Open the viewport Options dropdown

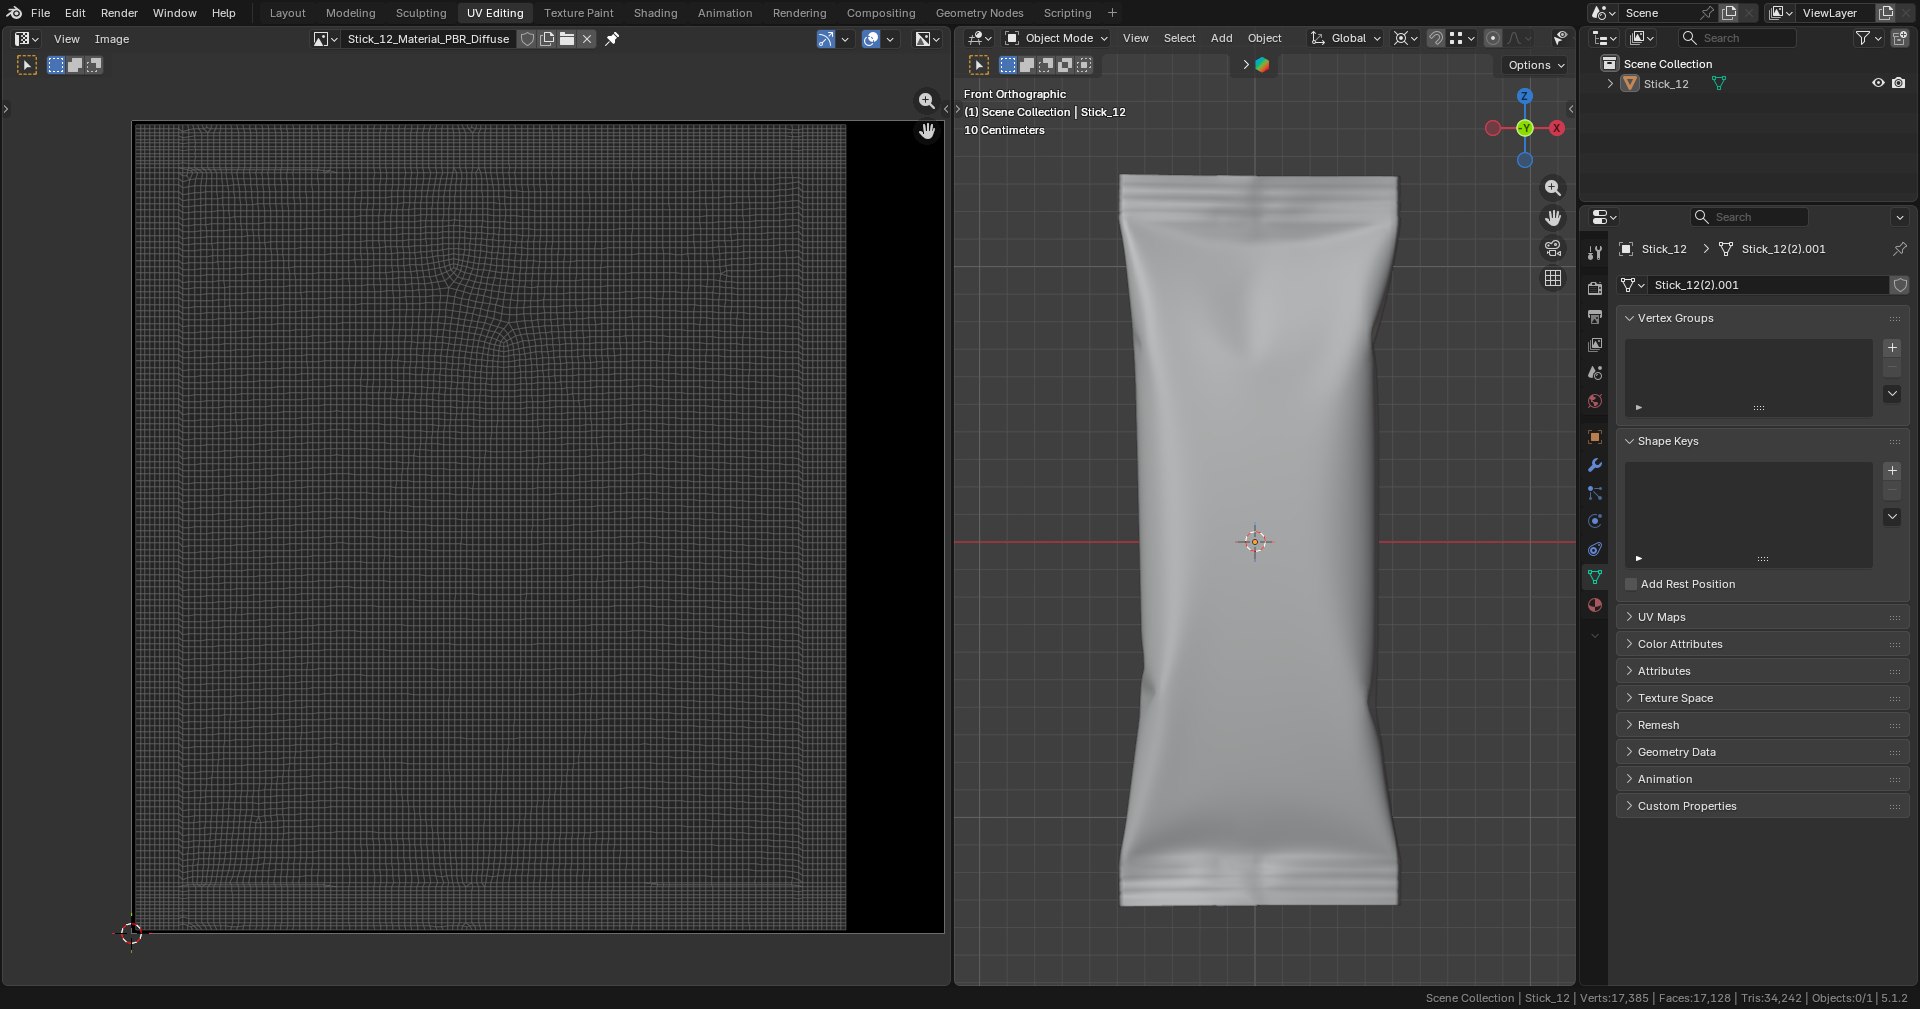point(1536,65)
